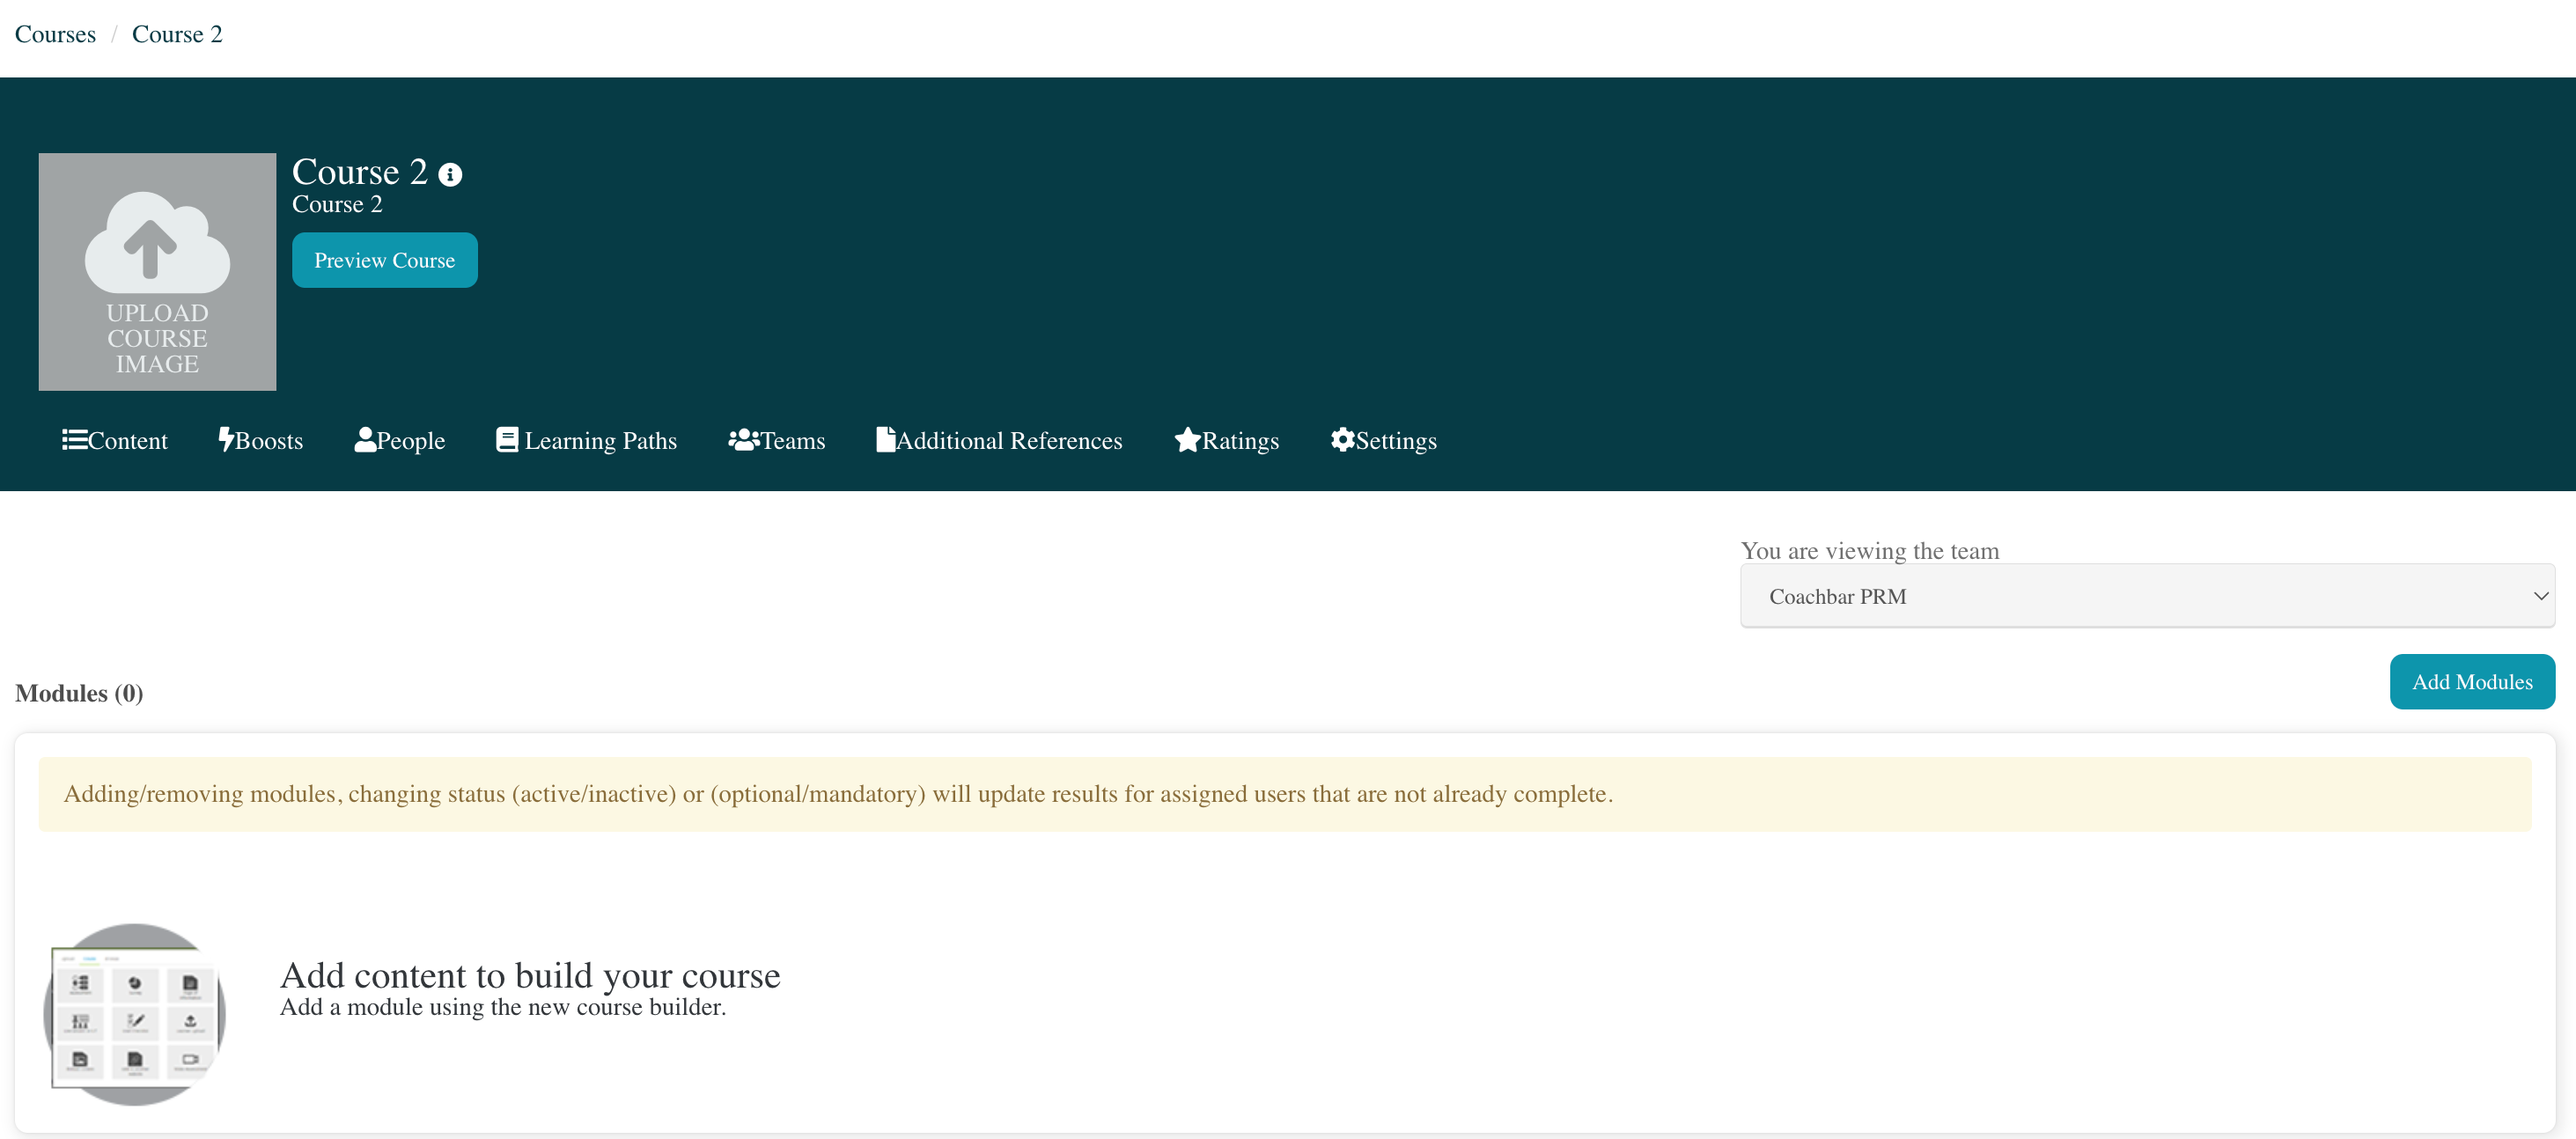2576x1139 pixels.
Task: Click the Add Modules button
Action: [2471, 682]
